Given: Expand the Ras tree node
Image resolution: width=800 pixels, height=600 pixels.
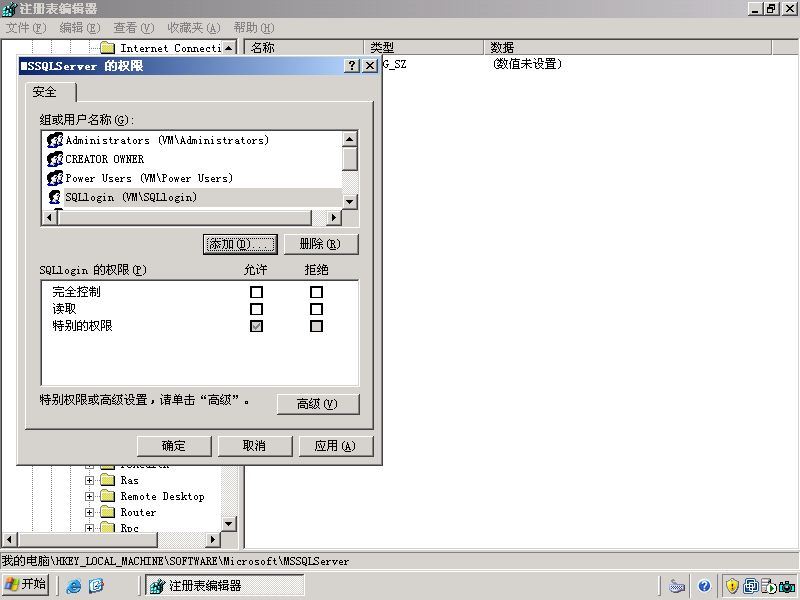Looking at the screenshot, I should pos(89,480).
